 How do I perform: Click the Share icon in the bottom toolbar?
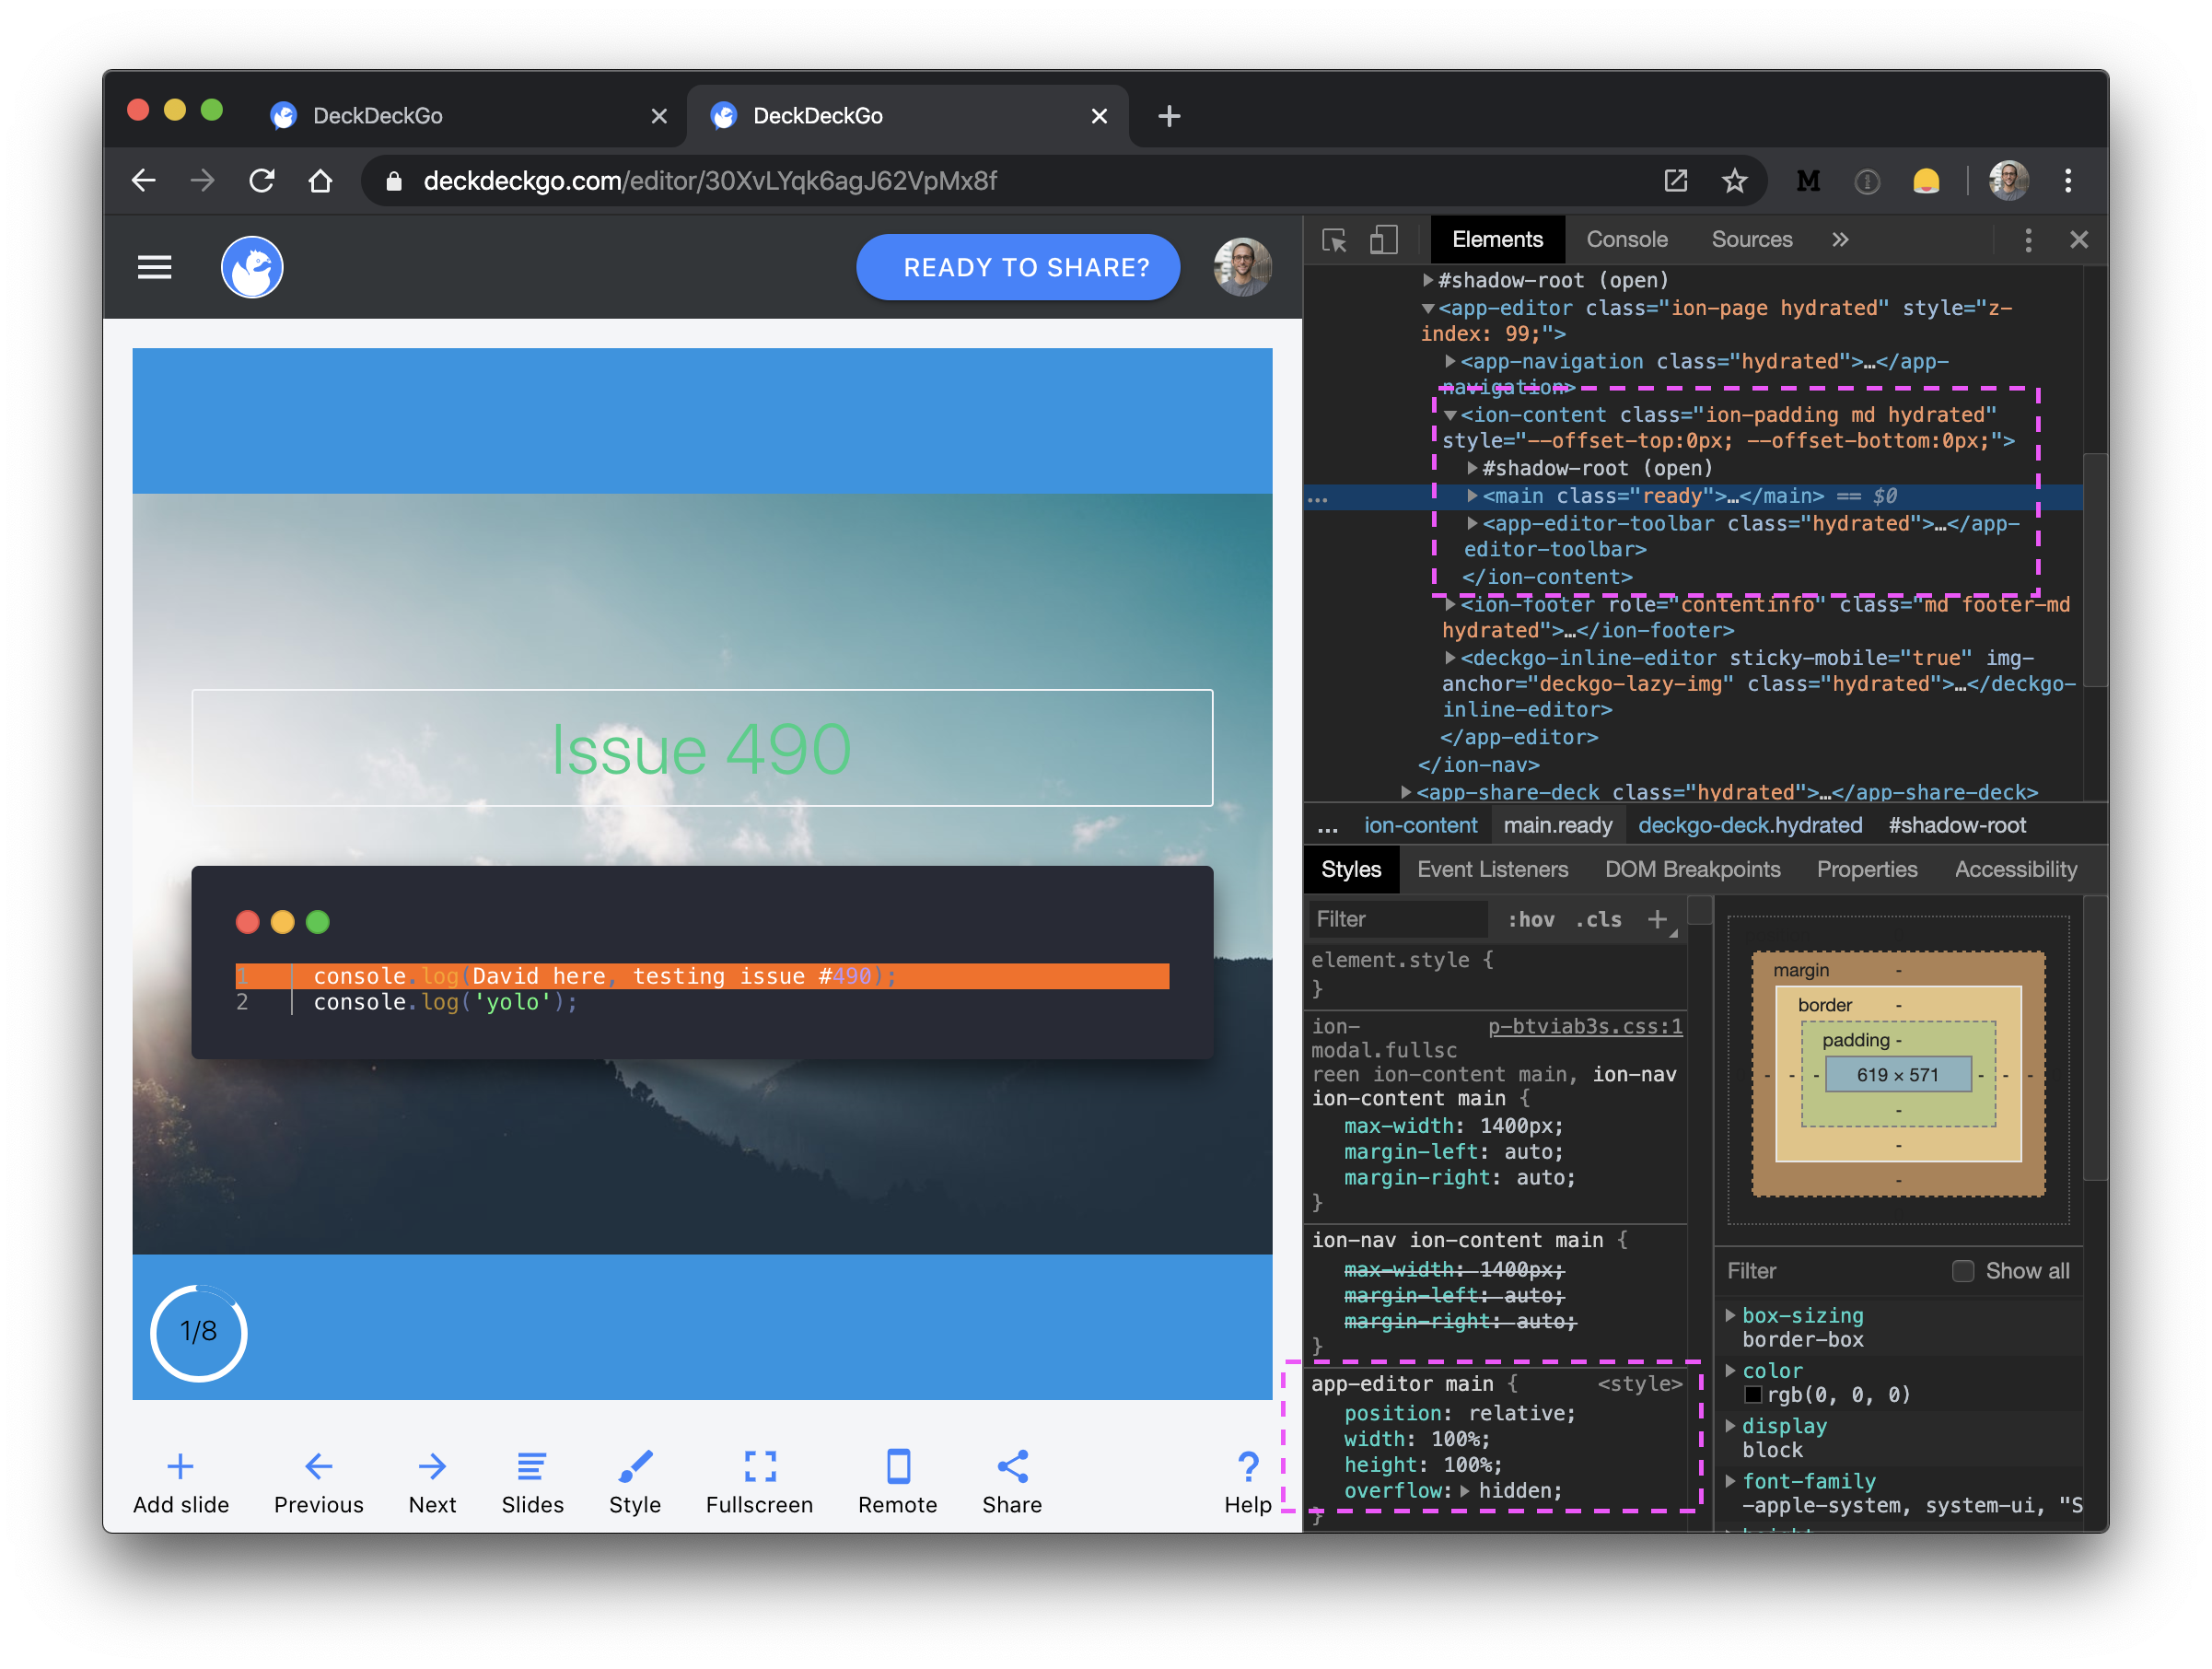[1012, 1466]
